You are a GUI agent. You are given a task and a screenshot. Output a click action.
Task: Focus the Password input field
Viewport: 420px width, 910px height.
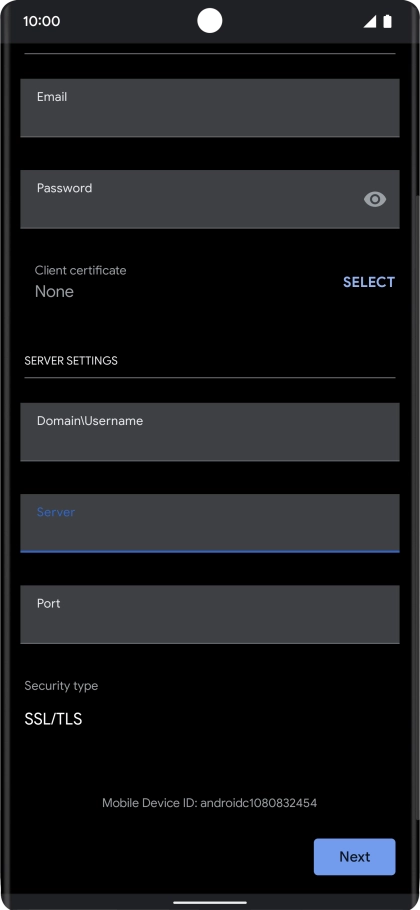pos(210,199)
